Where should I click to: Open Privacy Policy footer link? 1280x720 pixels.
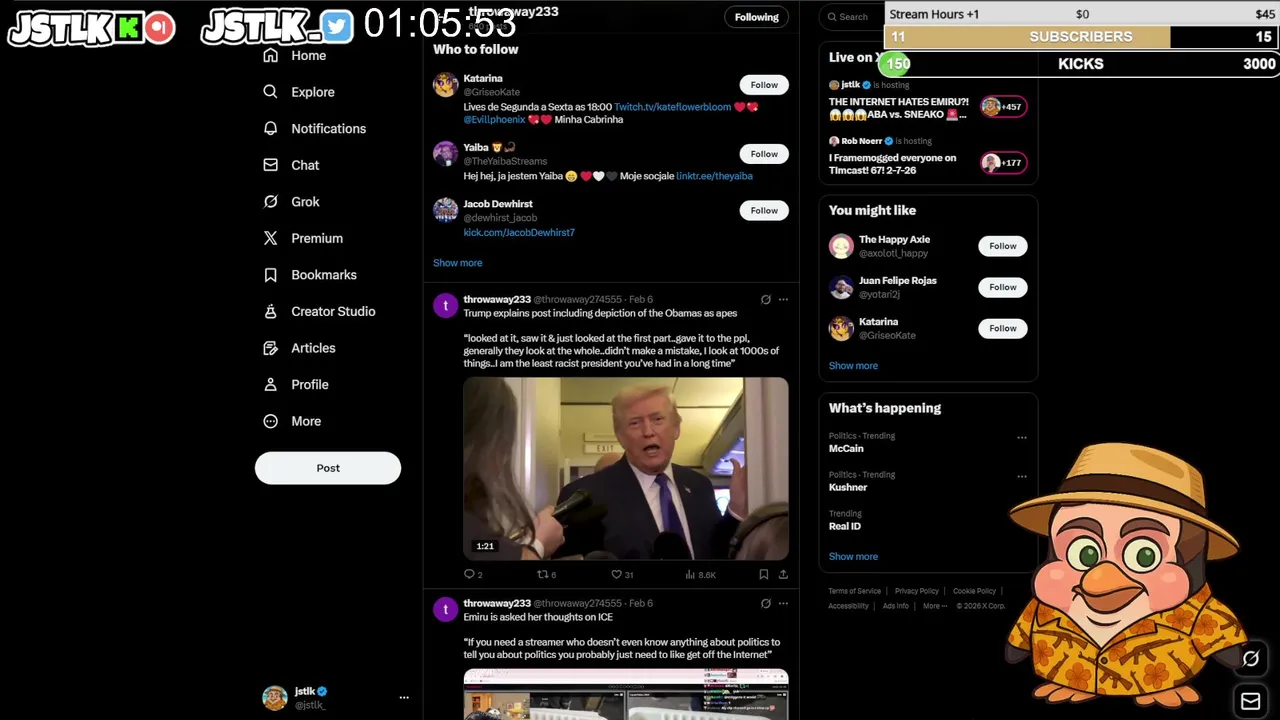click(x=917, y=591)
